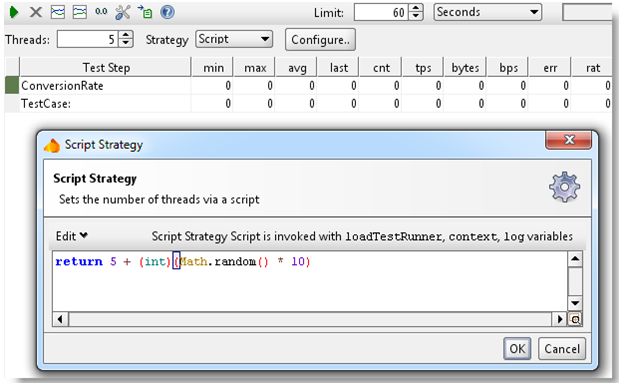
Task: Open online help question mark icon
Action: (167, 12)
